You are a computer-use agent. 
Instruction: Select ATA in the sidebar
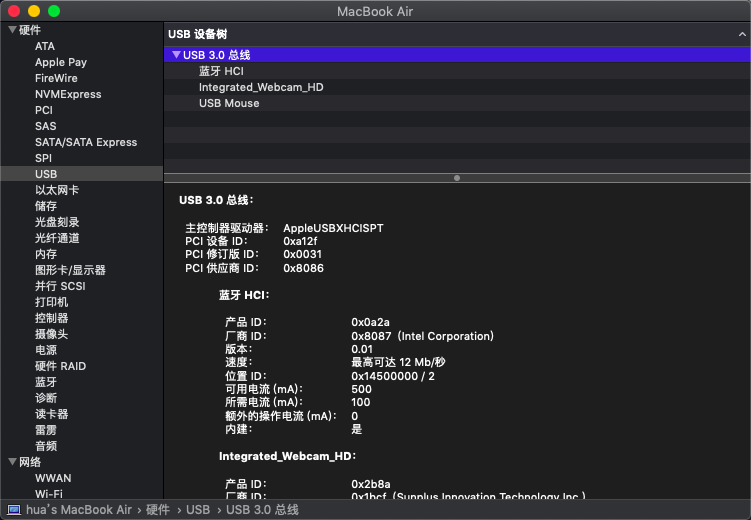(45, 46)
